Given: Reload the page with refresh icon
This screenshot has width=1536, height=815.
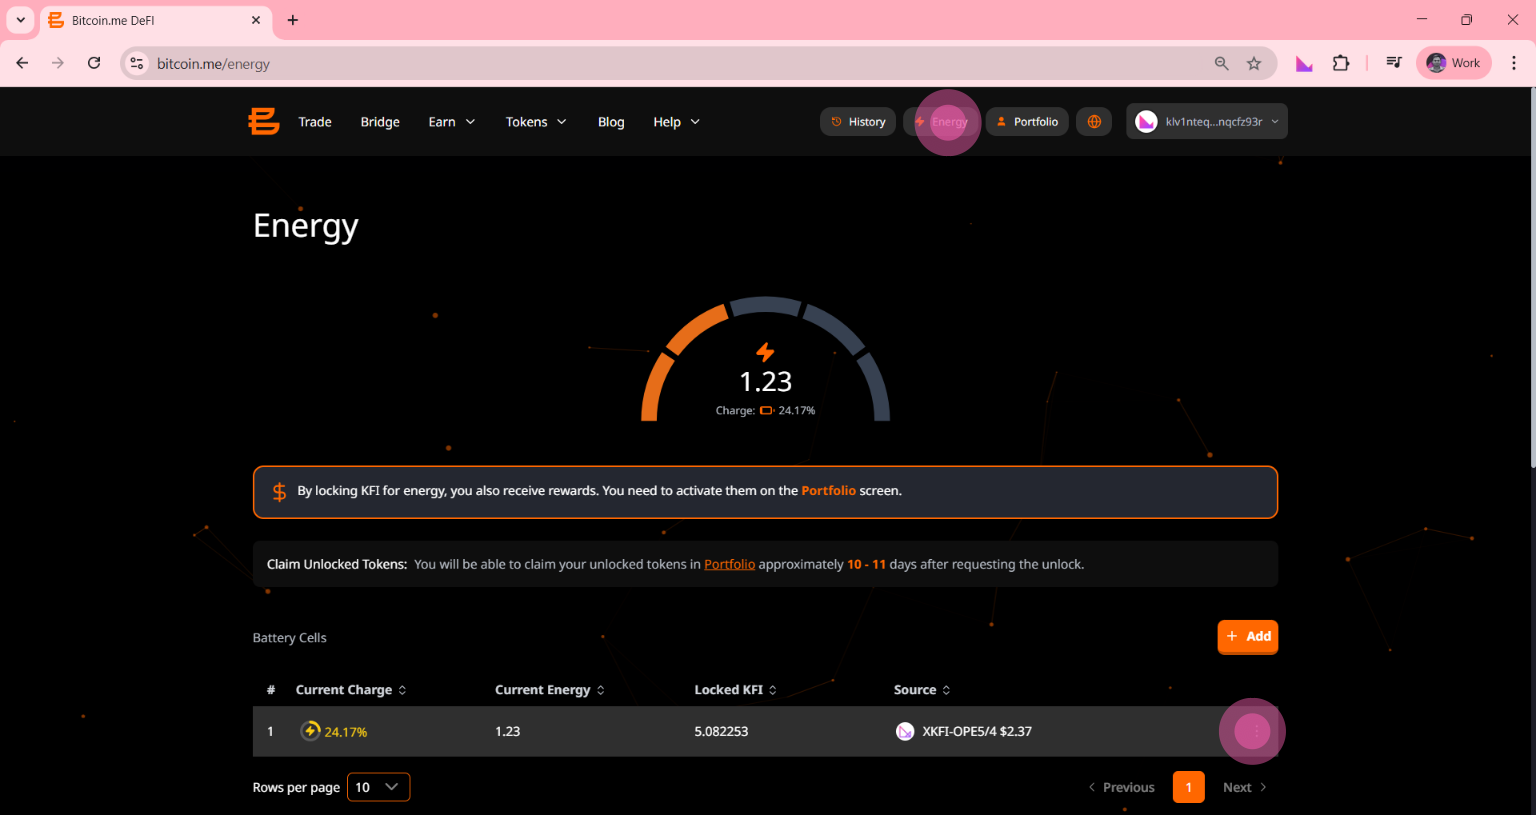Looking at the screenshot, I should pos(94,63).
